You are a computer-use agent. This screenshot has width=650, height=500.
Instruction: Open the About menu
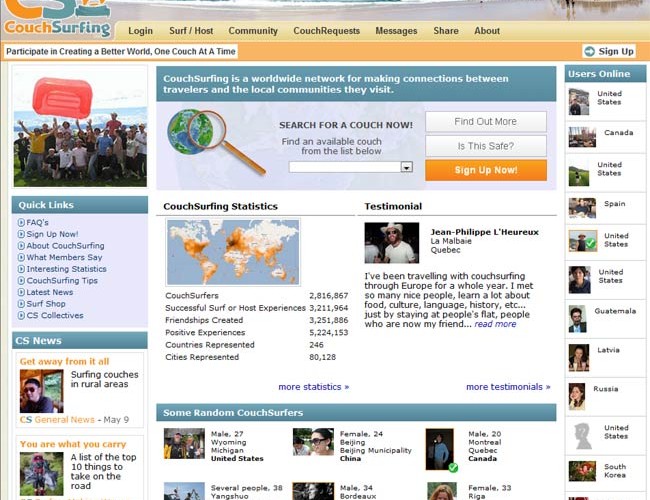click(487, 31)
